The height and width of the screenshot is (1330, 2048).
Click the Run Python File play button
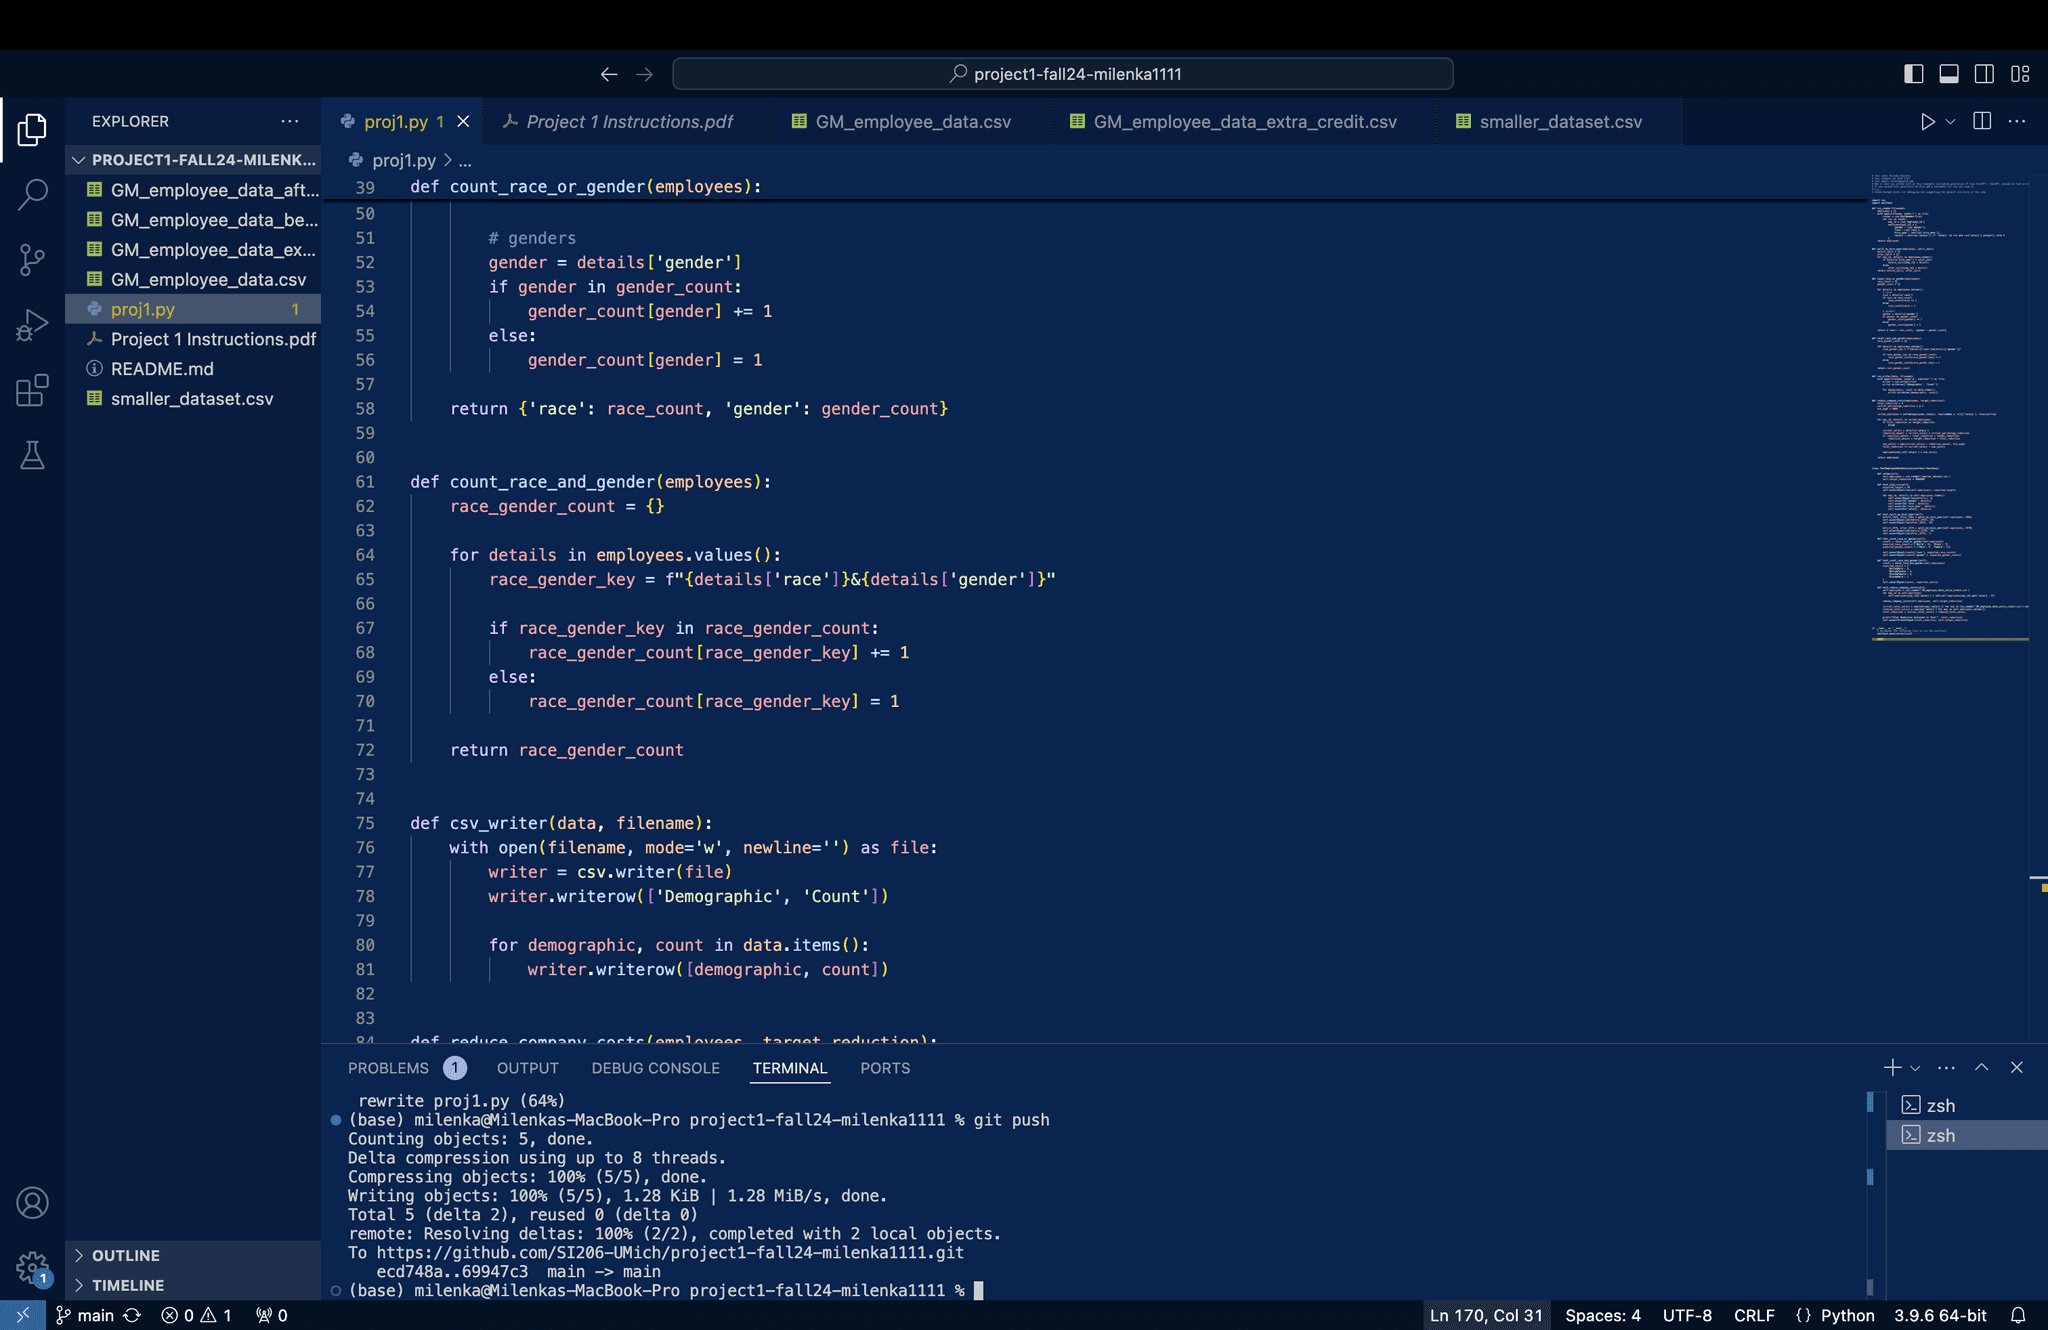[x=1927, y=121]
